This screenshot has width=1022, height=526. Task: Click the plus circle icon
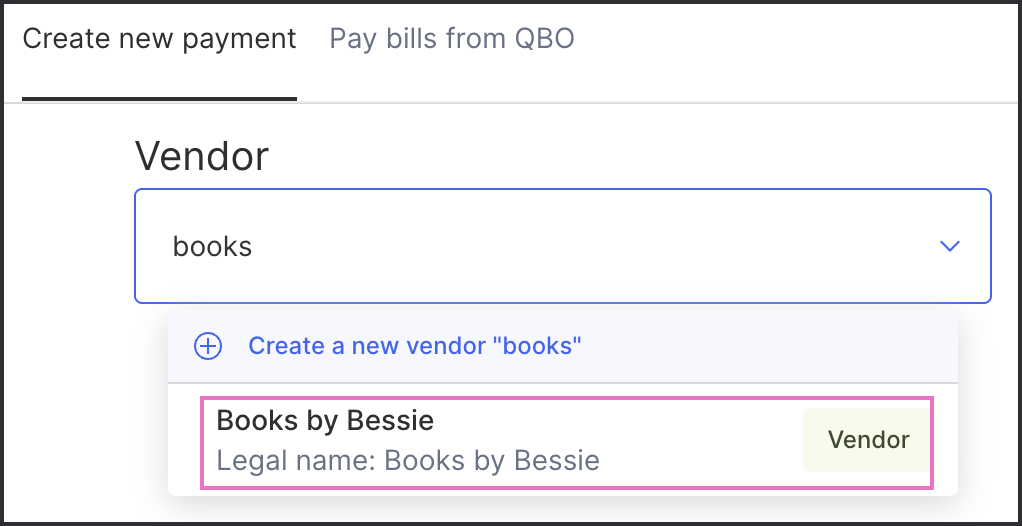tap(208, 346)
